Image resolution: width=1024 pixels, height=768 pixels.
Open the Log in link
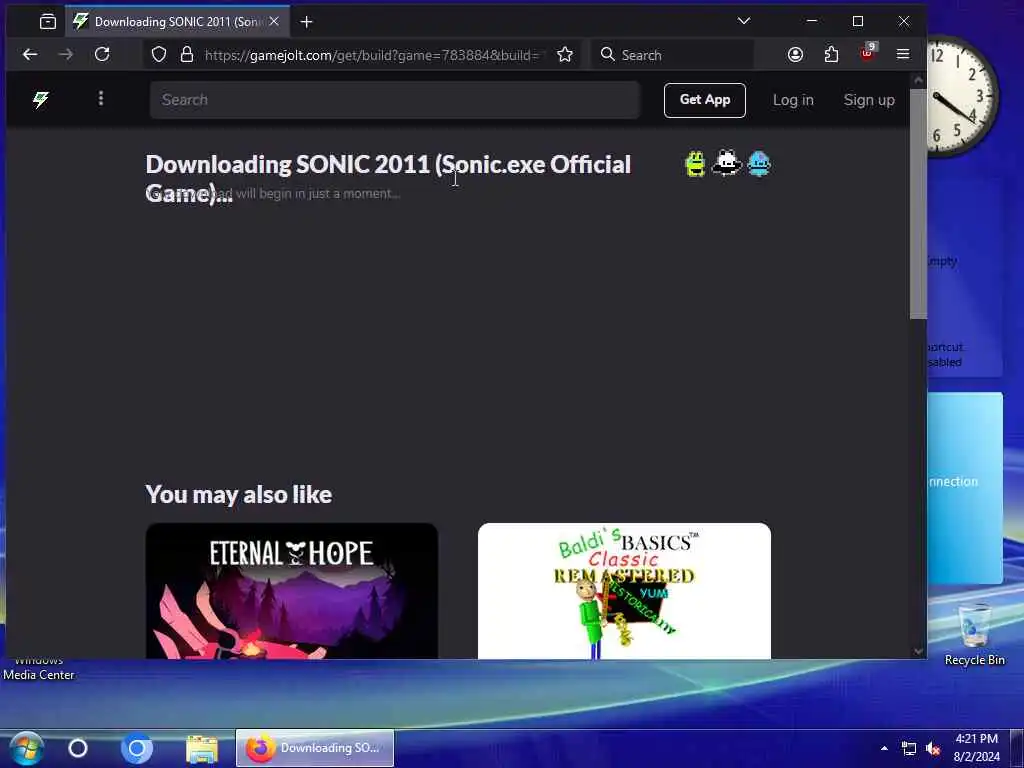pos(793,100)
